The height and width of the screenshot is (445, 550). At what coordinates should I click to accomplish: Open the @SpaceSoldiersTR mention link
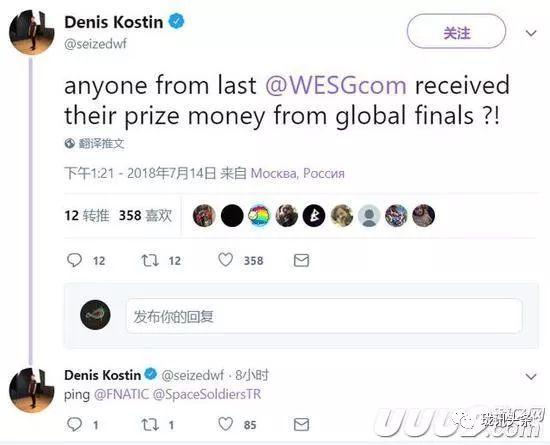pyautogui.click(x=207, y=394)
